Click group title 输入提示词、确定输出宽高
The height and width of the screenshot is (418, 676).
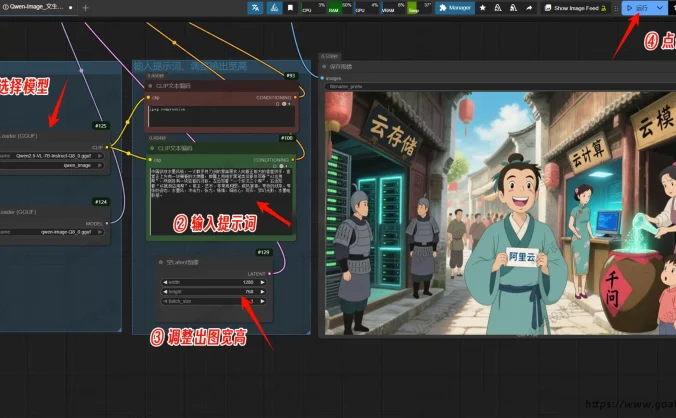[x=190, y=66]
